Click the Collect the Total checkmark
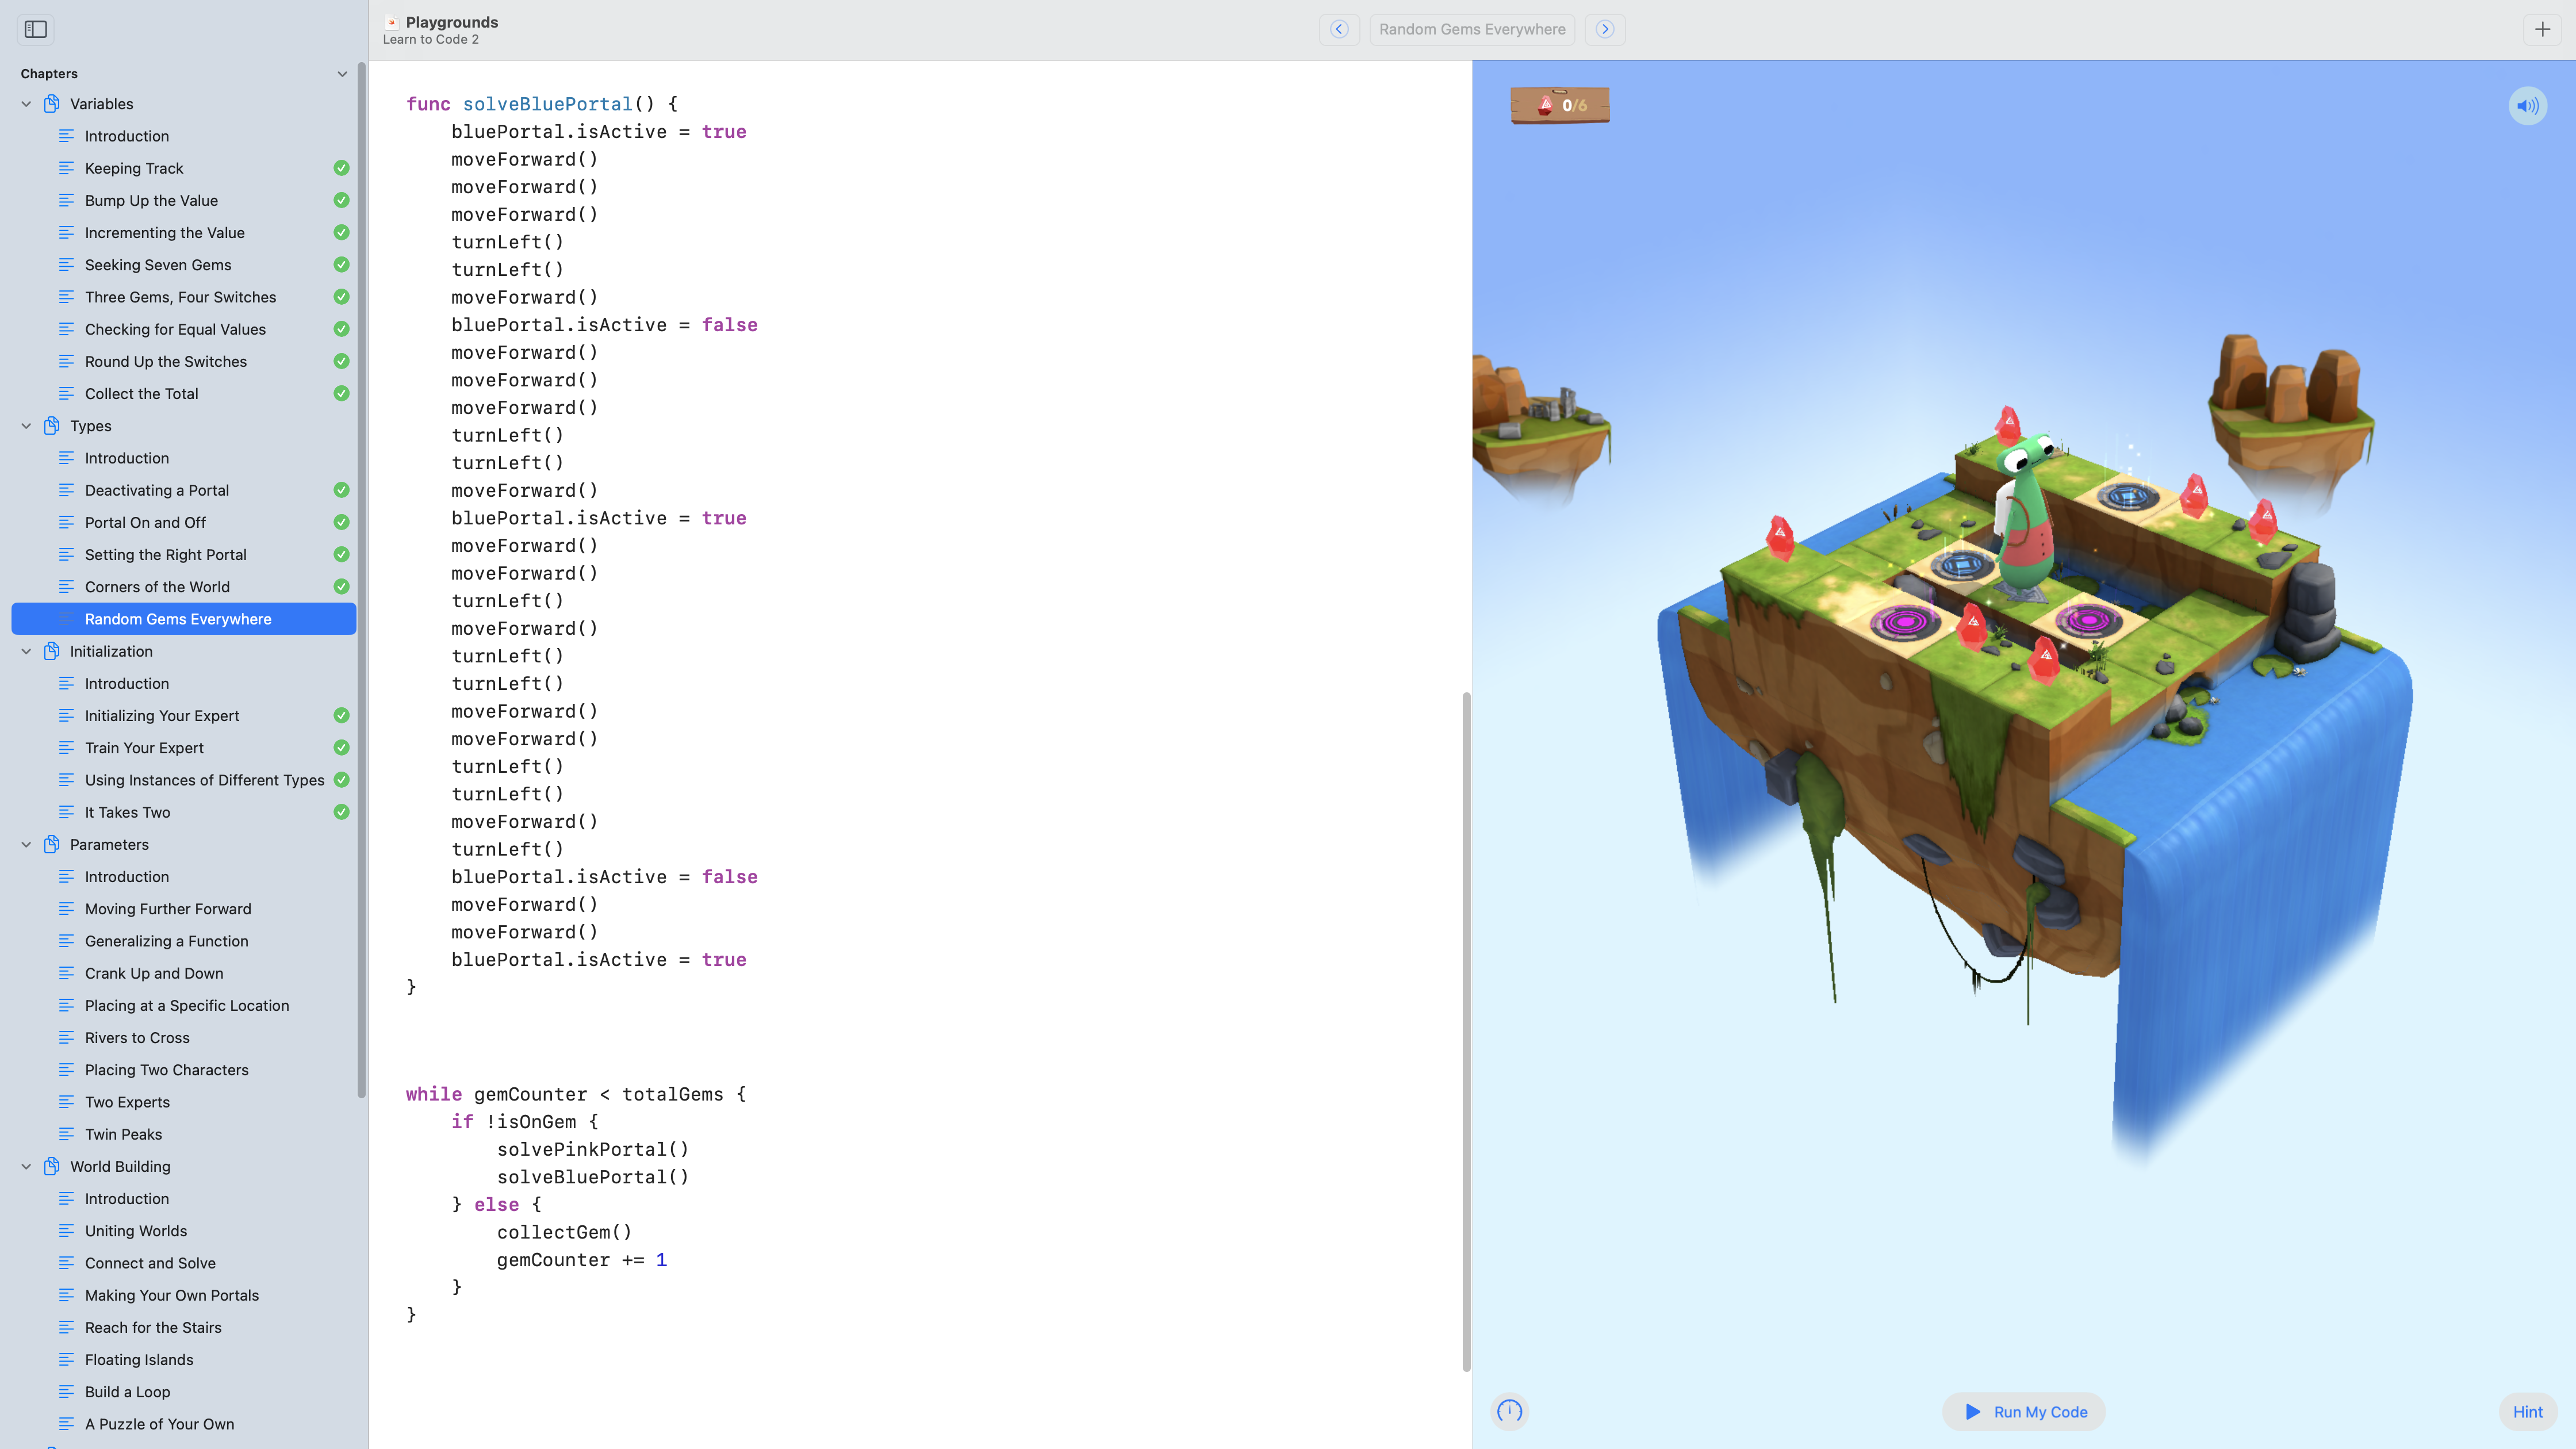This screenshot has height=1449, width=2576. coord(341,393)
